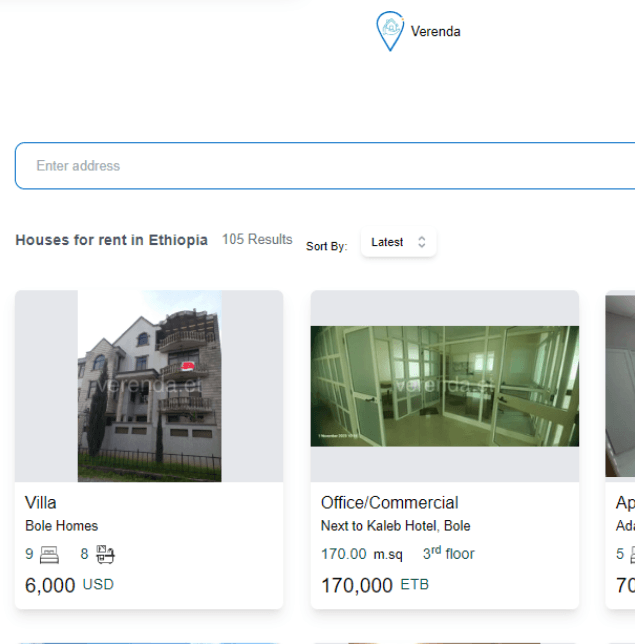Click the Bole Homes location text

click(x=62, y=526)
